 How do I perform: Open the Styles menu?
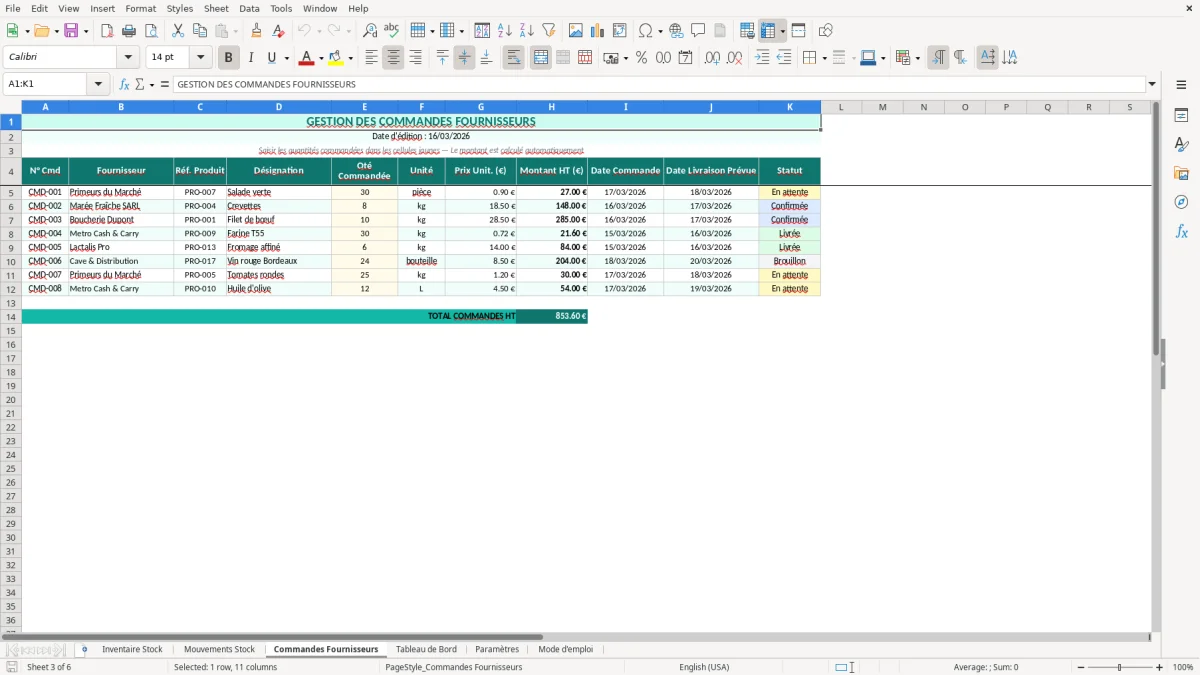pos(180,8)
